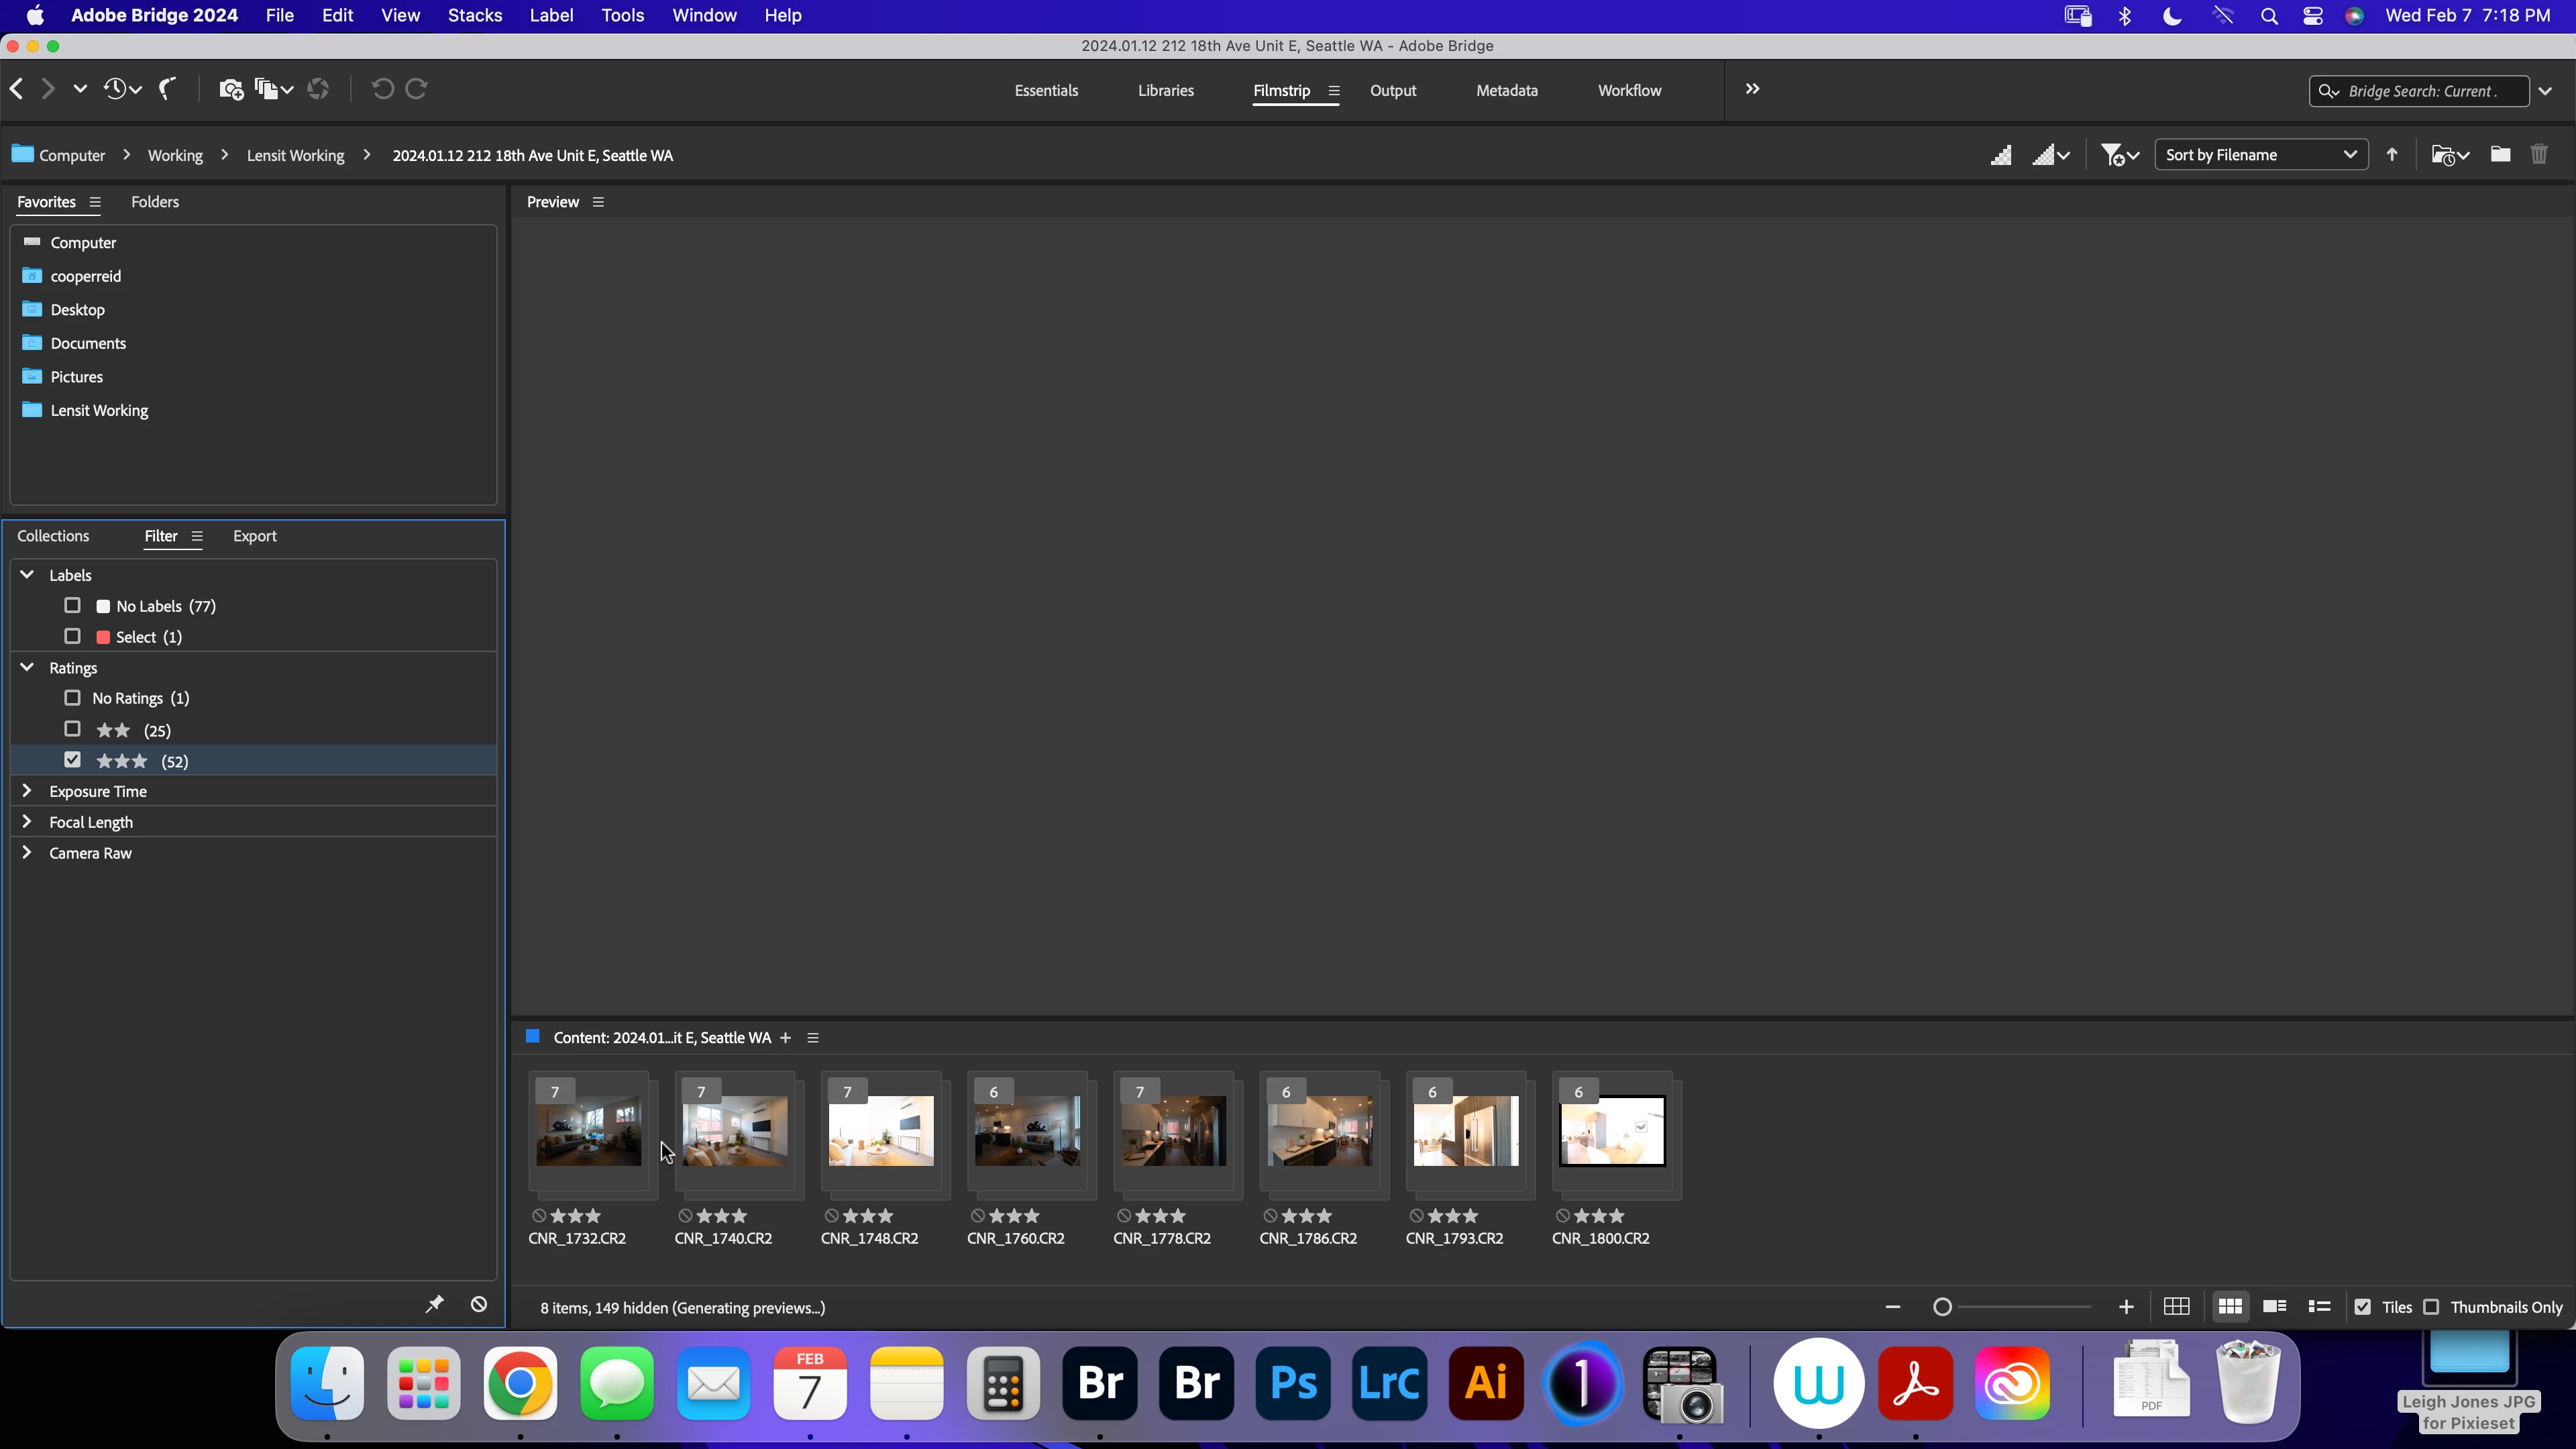Viewport: 2576px width, 1449px height.
Task: Switch to list view icon in status bar
Action: coord(2319,1307)
